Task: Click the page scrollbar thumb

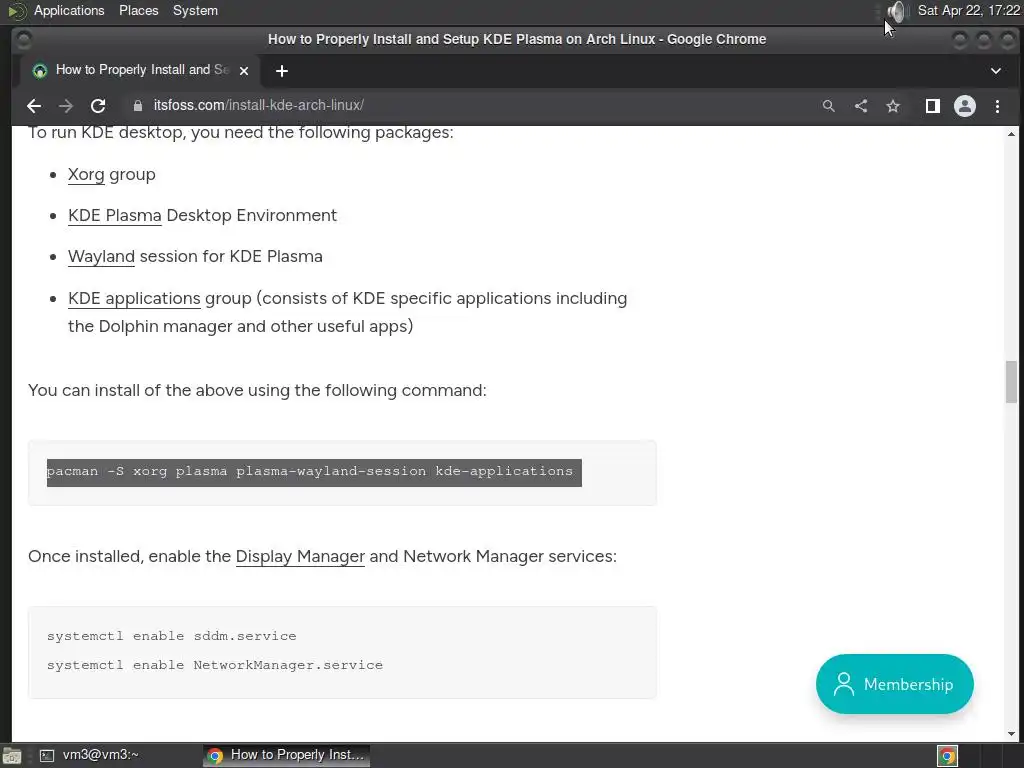Action: point(1011,382)
